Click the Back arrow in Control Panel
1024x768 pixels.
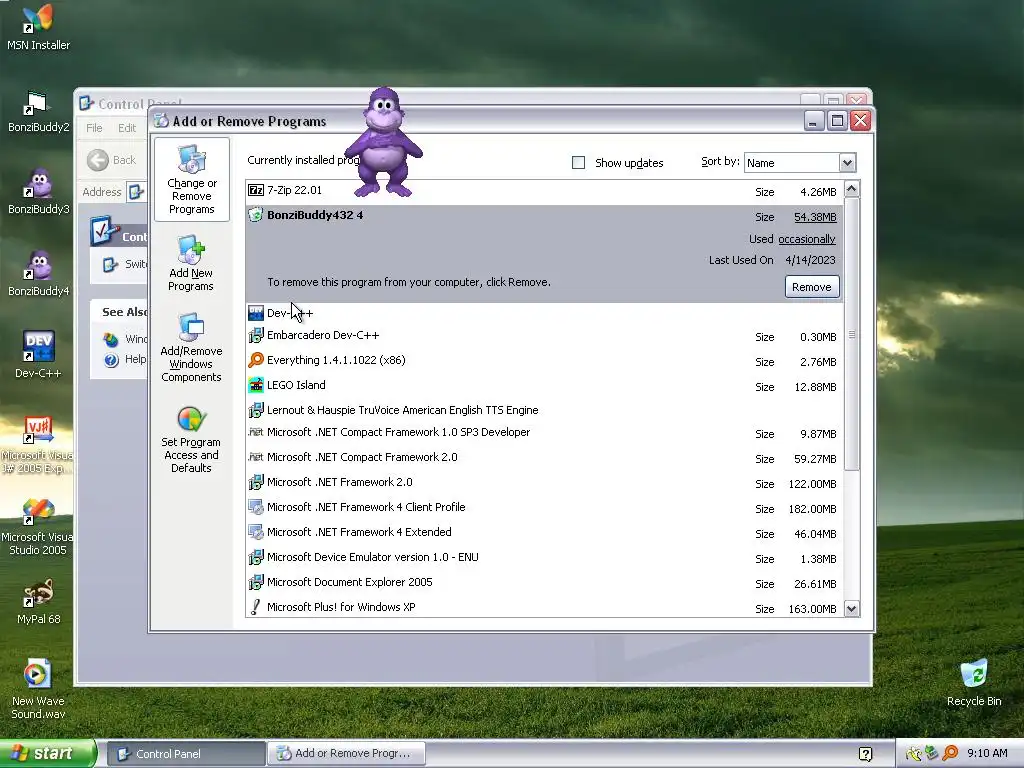click(x=98, y=160)
